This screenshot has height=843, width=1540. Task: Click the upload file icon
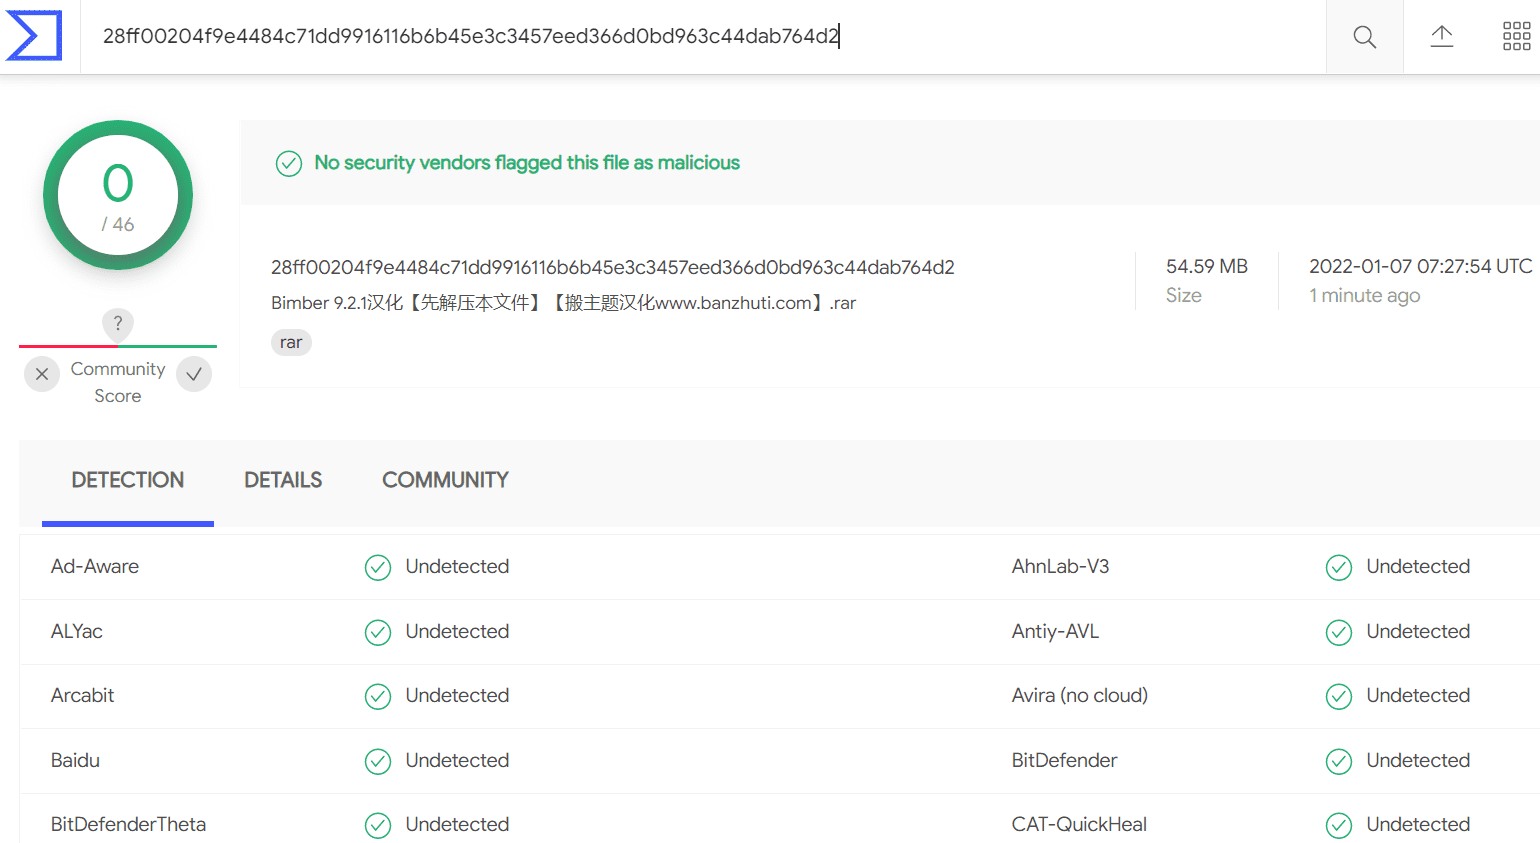tap(1441, 37)
